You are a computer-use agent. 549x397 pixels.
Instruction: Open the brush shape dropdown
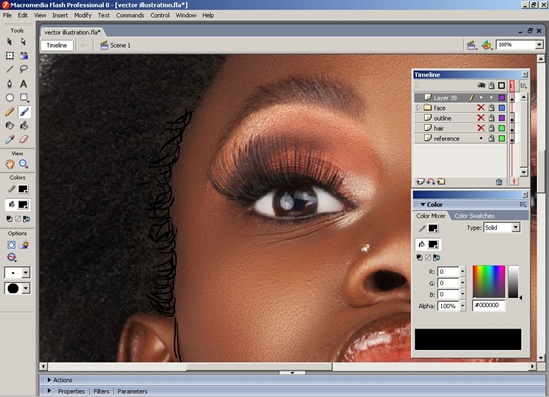click(x=26, y=288)
